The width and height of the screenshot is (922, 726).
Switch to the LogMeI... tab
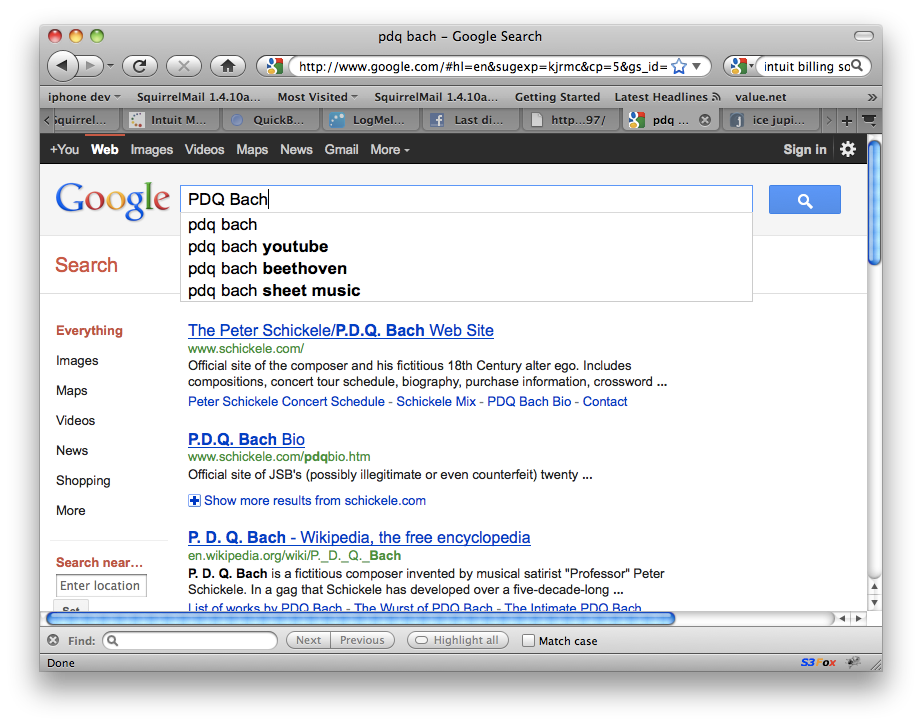(371, 120)
